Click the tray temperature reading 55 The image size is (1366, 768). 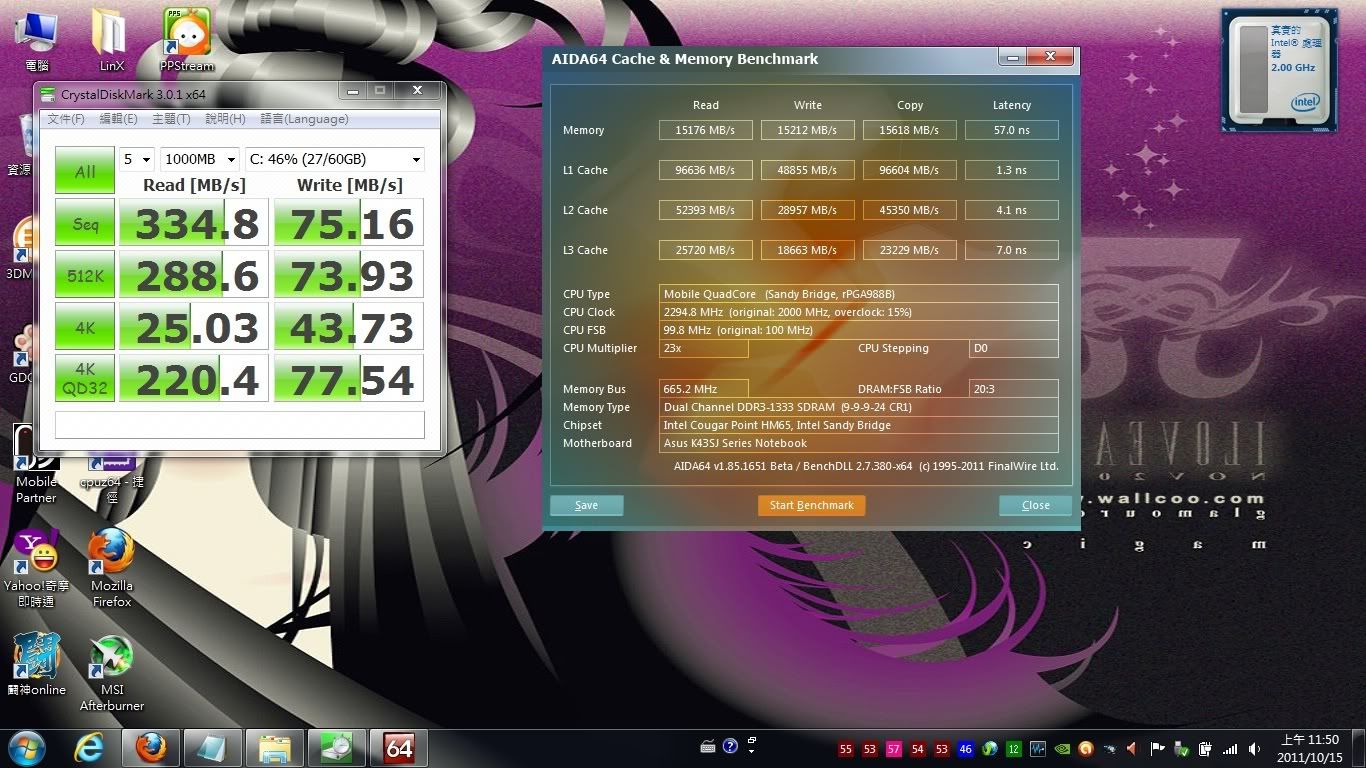[846, 749]
